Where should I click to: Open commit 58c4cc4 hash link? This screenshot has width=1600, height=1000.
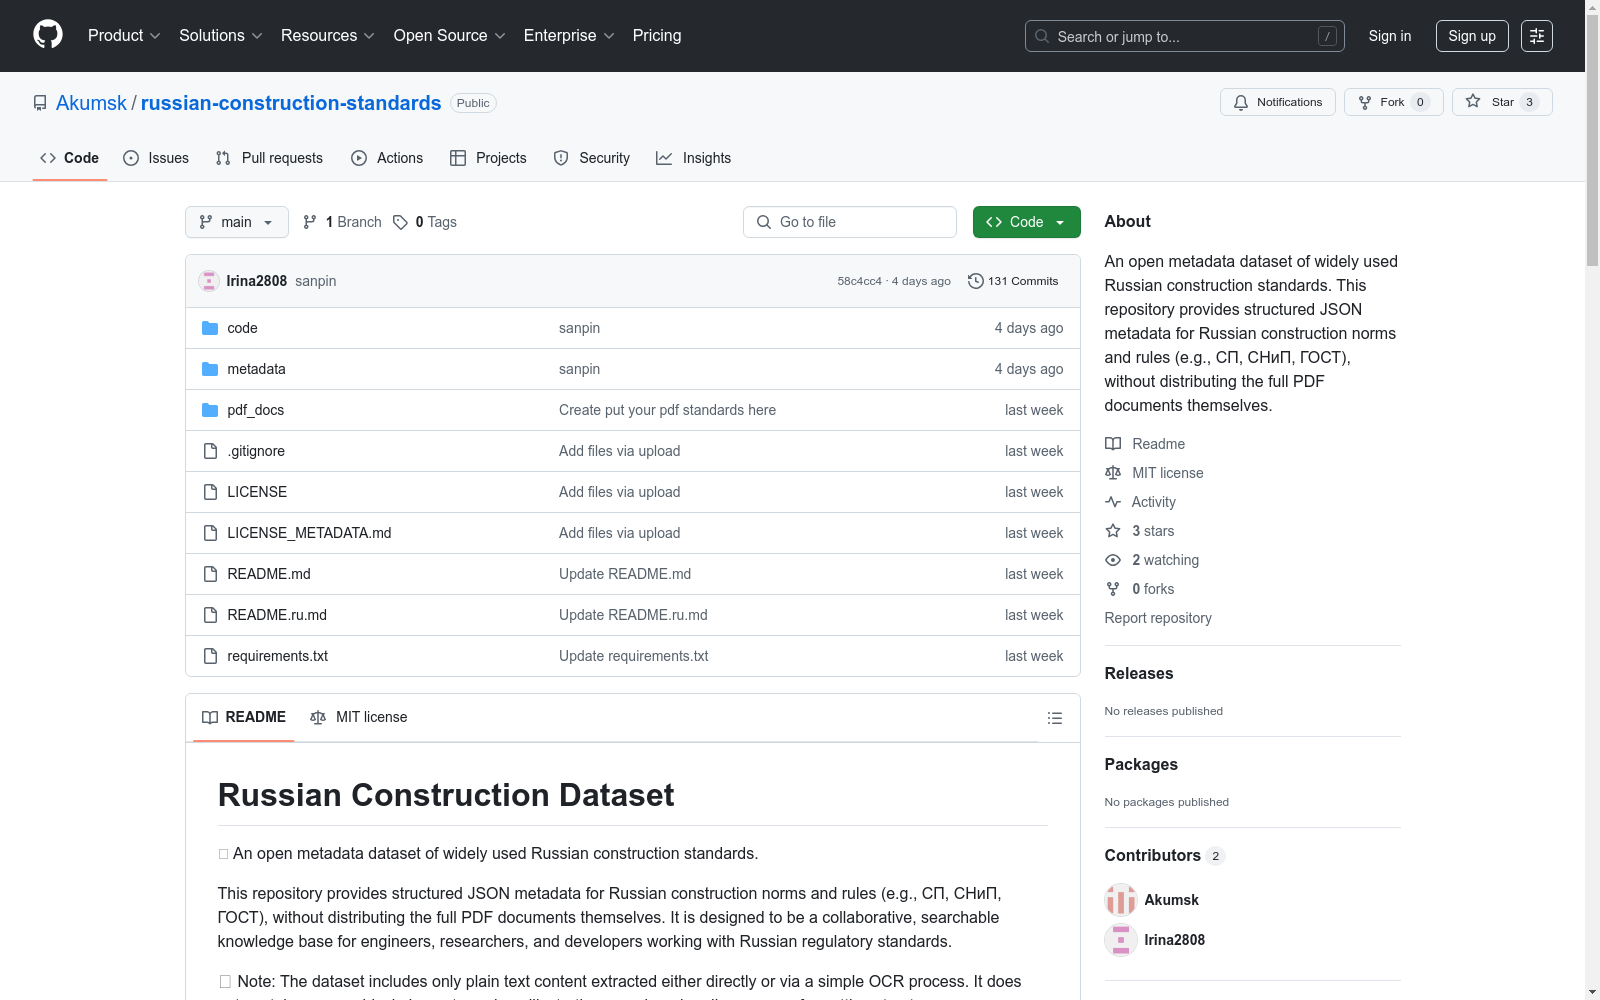[860, 281]
